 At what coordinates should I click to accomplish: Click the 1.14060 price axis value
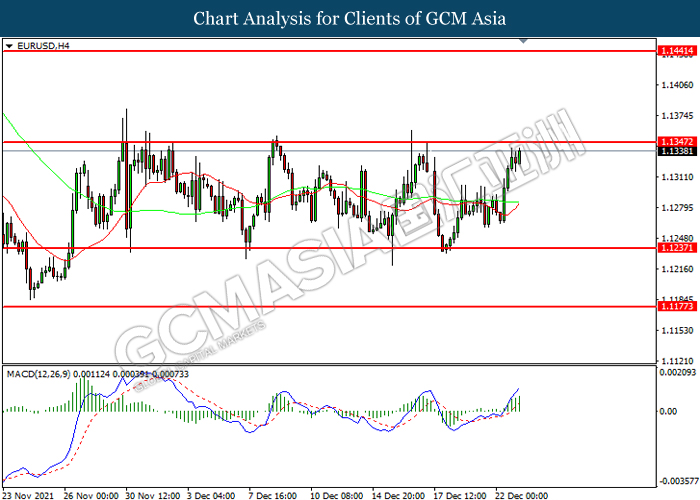677,85
